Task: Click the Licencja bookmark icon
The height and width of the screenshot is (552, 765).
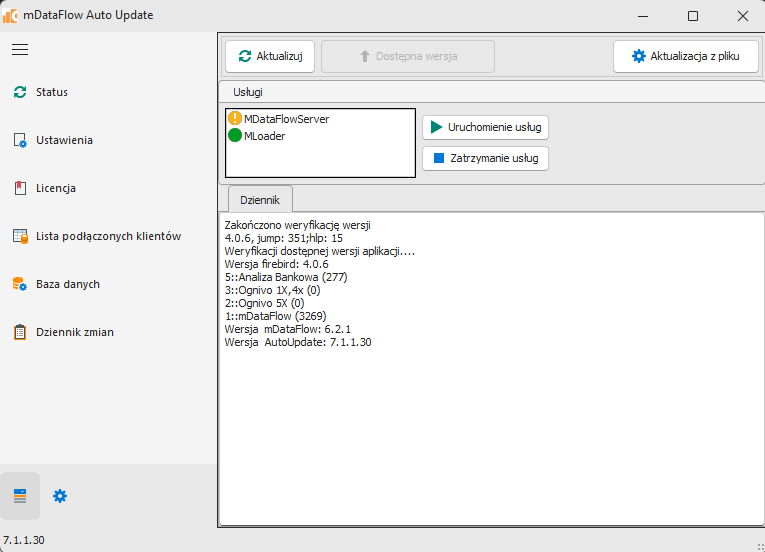Action: click(20, 188)
